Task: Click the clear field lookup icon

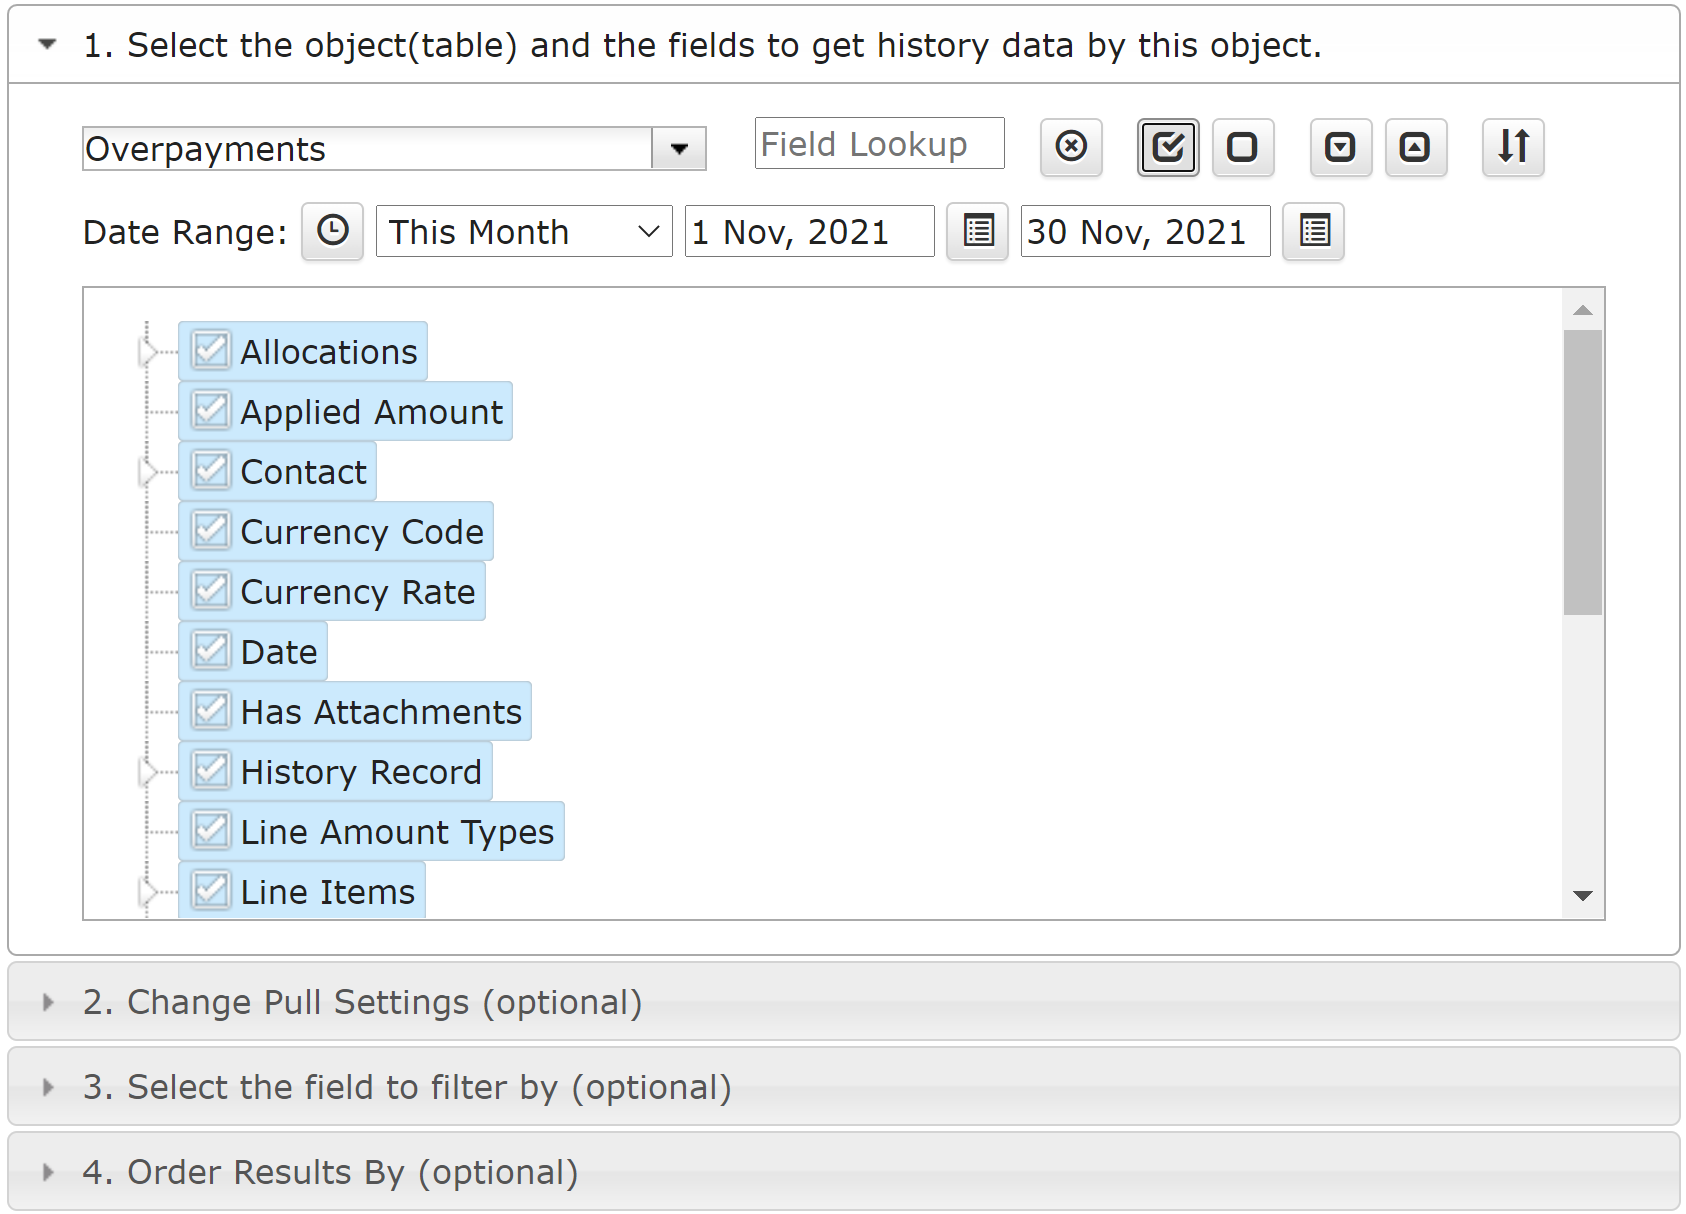Action: [1071, 147]
